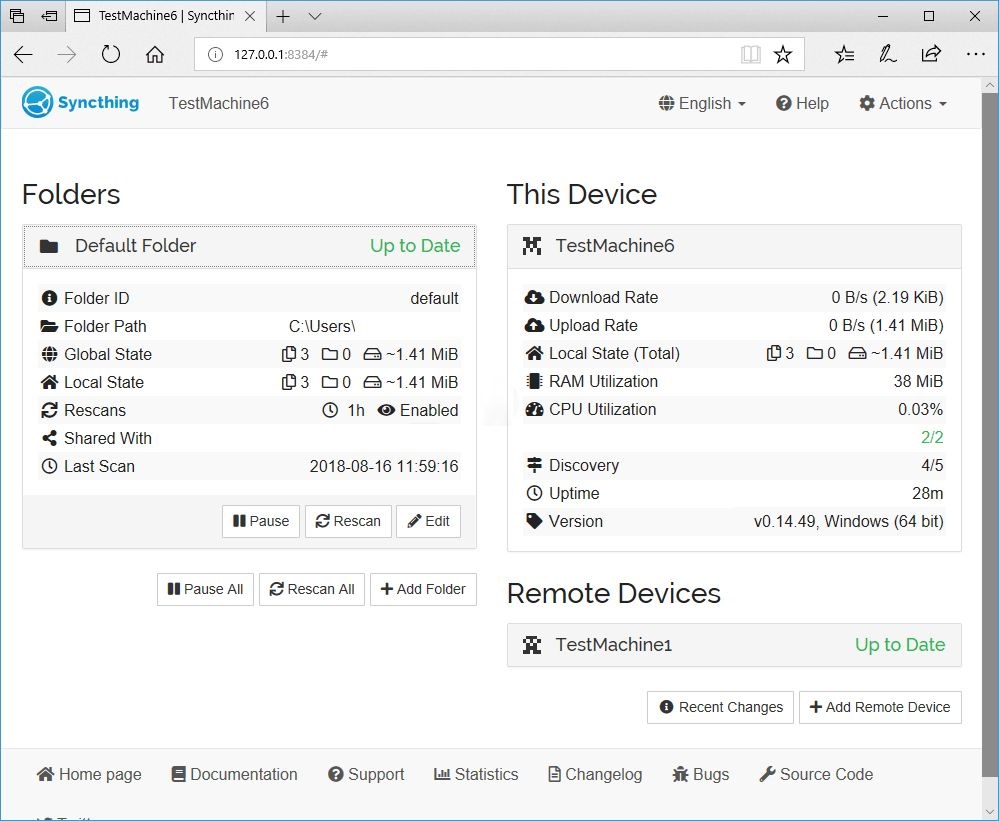Pause the Default Folder
Screen dimensions: 999x821
(x=260, y=521)
